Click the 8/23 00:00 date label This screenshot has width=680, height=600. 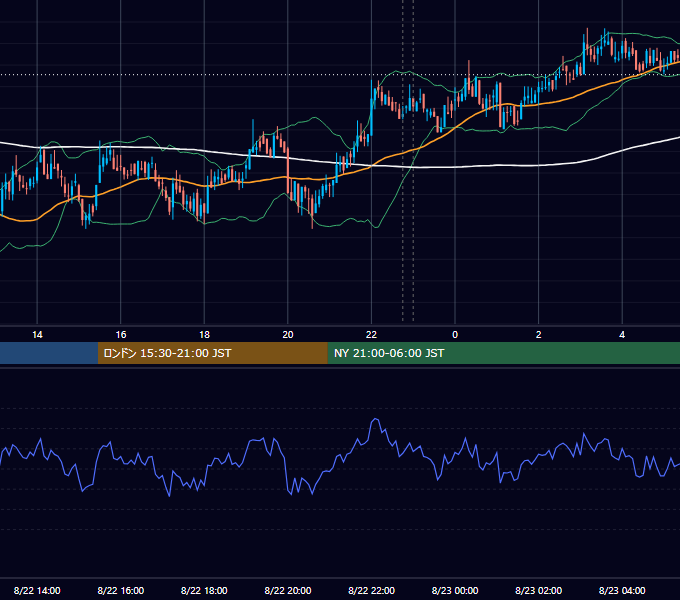pyautogui.click(x=455, y=590)
